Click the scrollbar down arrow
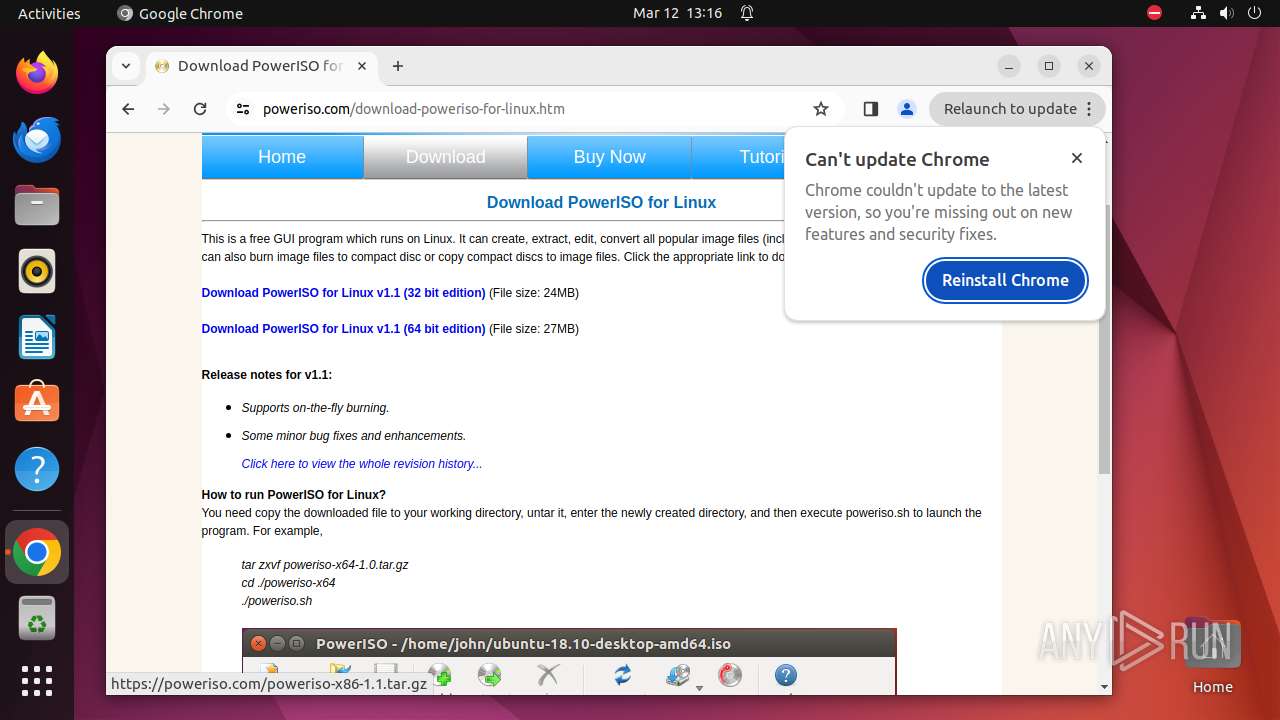 pos(1104,687)
